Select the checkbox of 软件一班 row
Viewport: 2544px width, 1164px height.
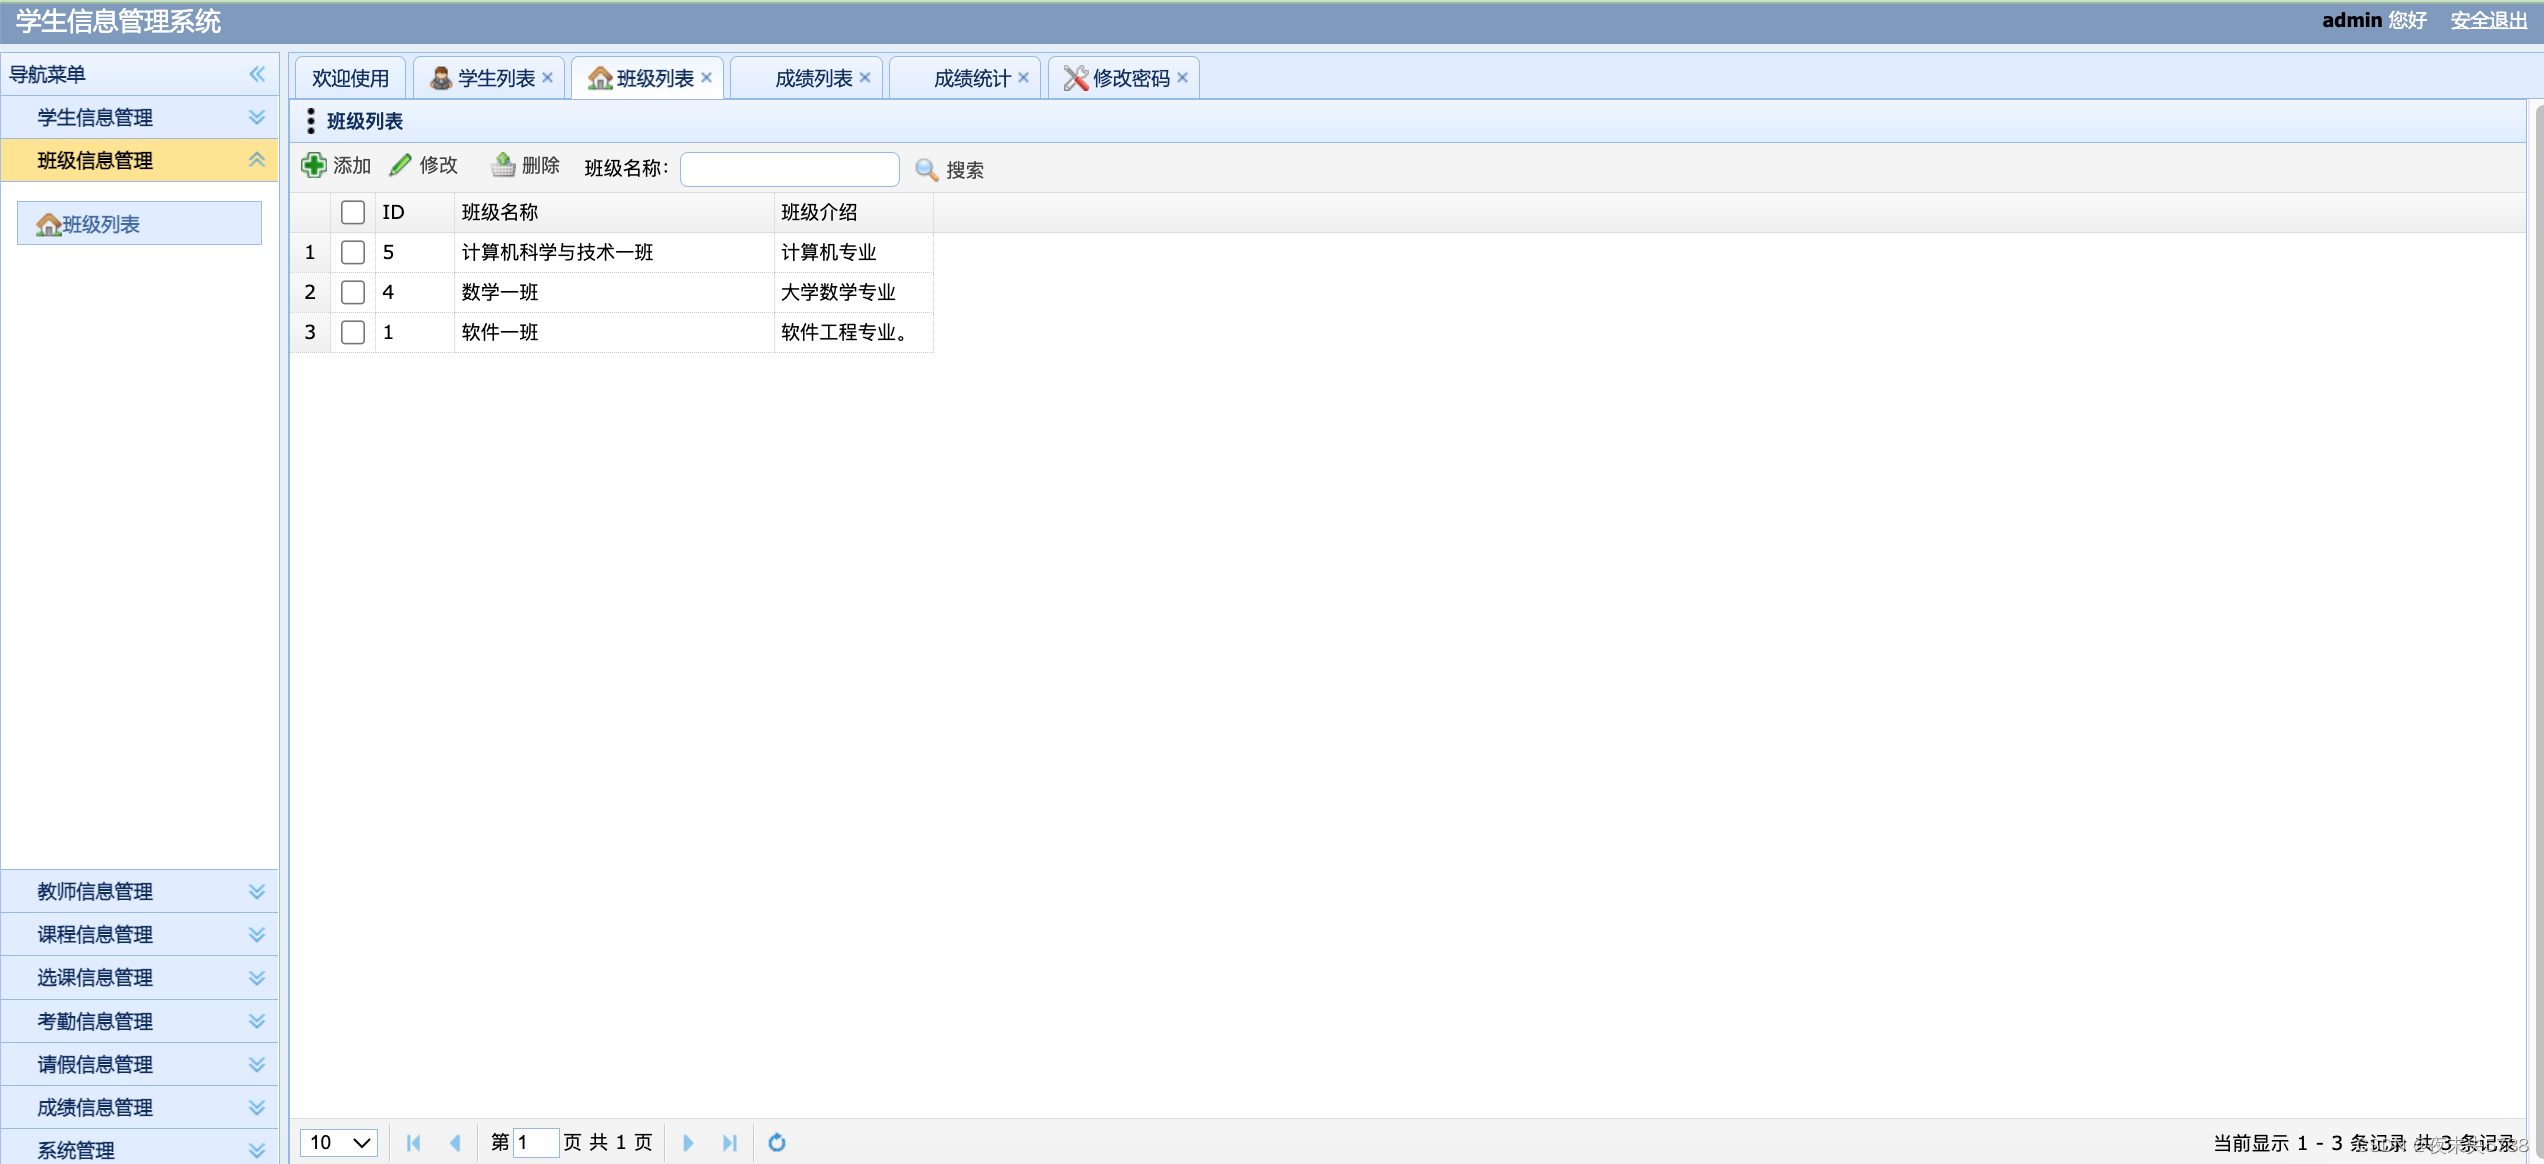click(x=352, y=332)
